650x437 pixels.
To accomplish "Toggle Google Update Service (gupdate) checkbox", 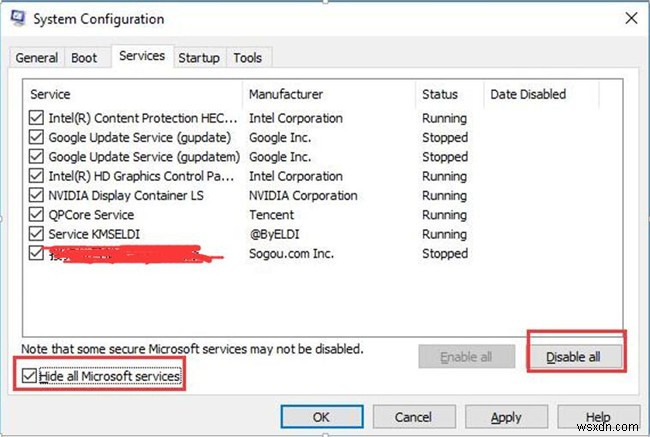I will (37, 137).
